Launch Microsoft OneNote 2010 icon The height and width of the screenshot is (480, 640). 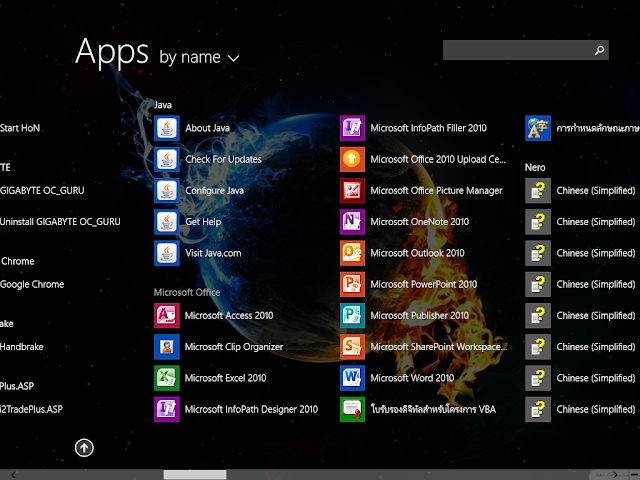click(352, 222)
